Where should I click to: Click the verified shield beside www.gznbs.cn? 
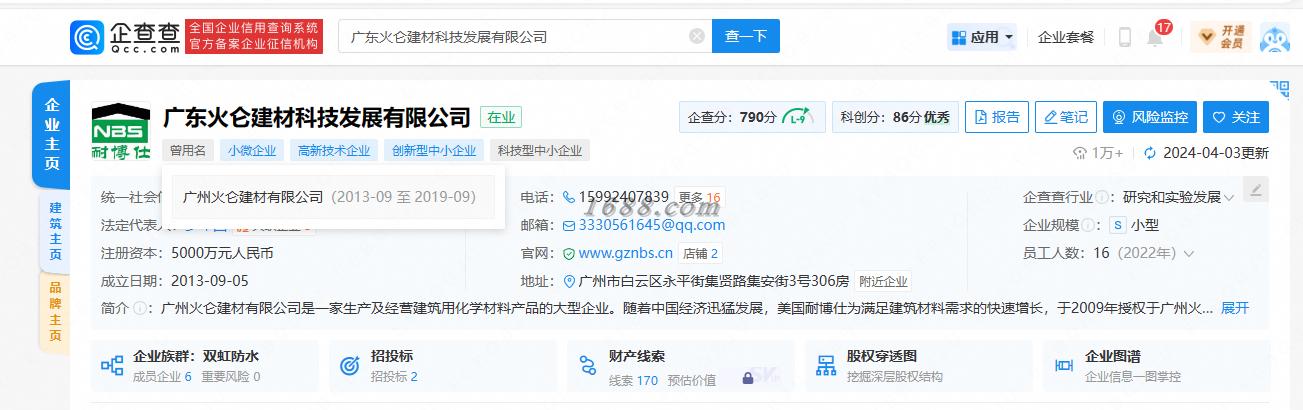tap(569, 253)
